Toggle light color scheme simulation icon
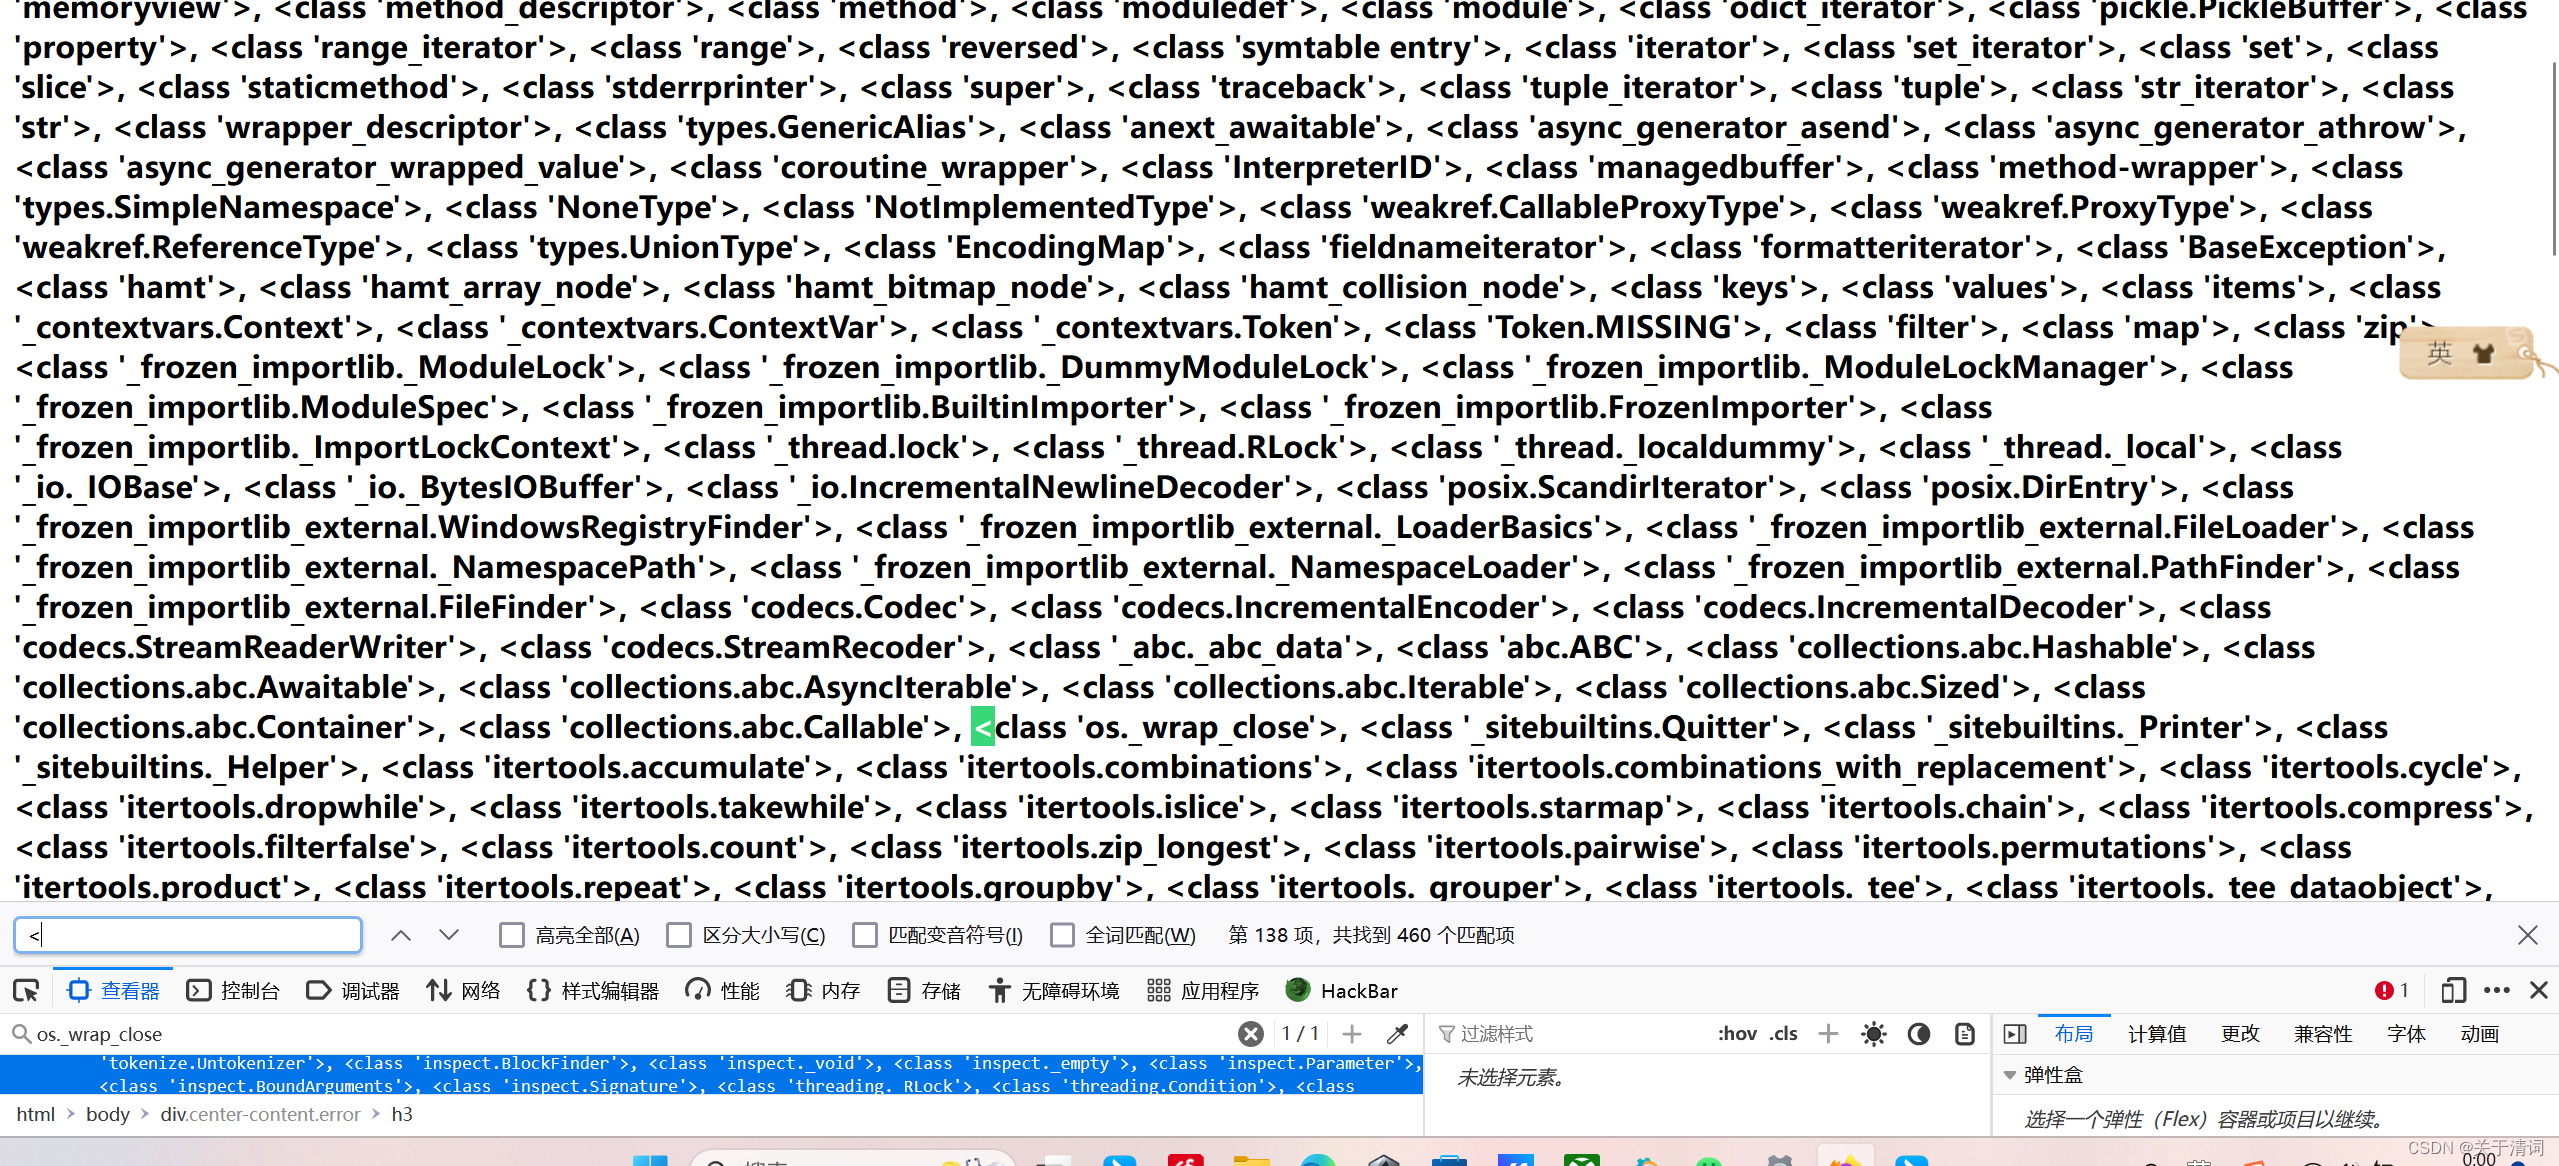 pyautogui.click(x=1873, y=1033)
